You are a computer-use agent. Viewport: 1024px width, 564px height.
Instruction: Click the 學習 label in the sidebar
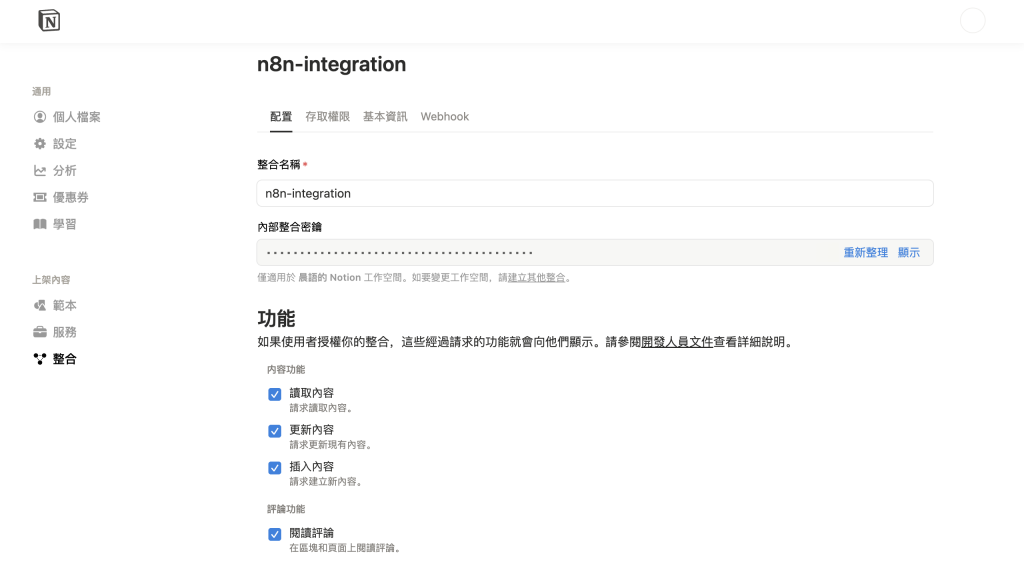click(x=65, y=224)
